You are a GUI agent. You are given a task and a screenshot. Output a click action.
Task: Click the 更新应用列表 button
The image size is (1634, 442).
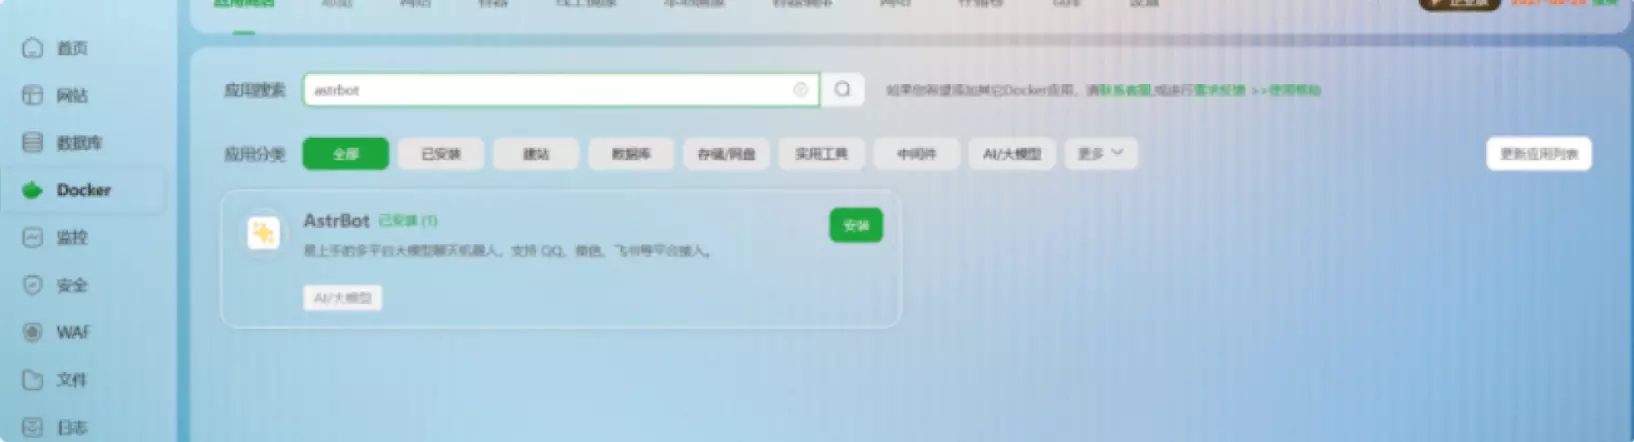(1538, 154)
